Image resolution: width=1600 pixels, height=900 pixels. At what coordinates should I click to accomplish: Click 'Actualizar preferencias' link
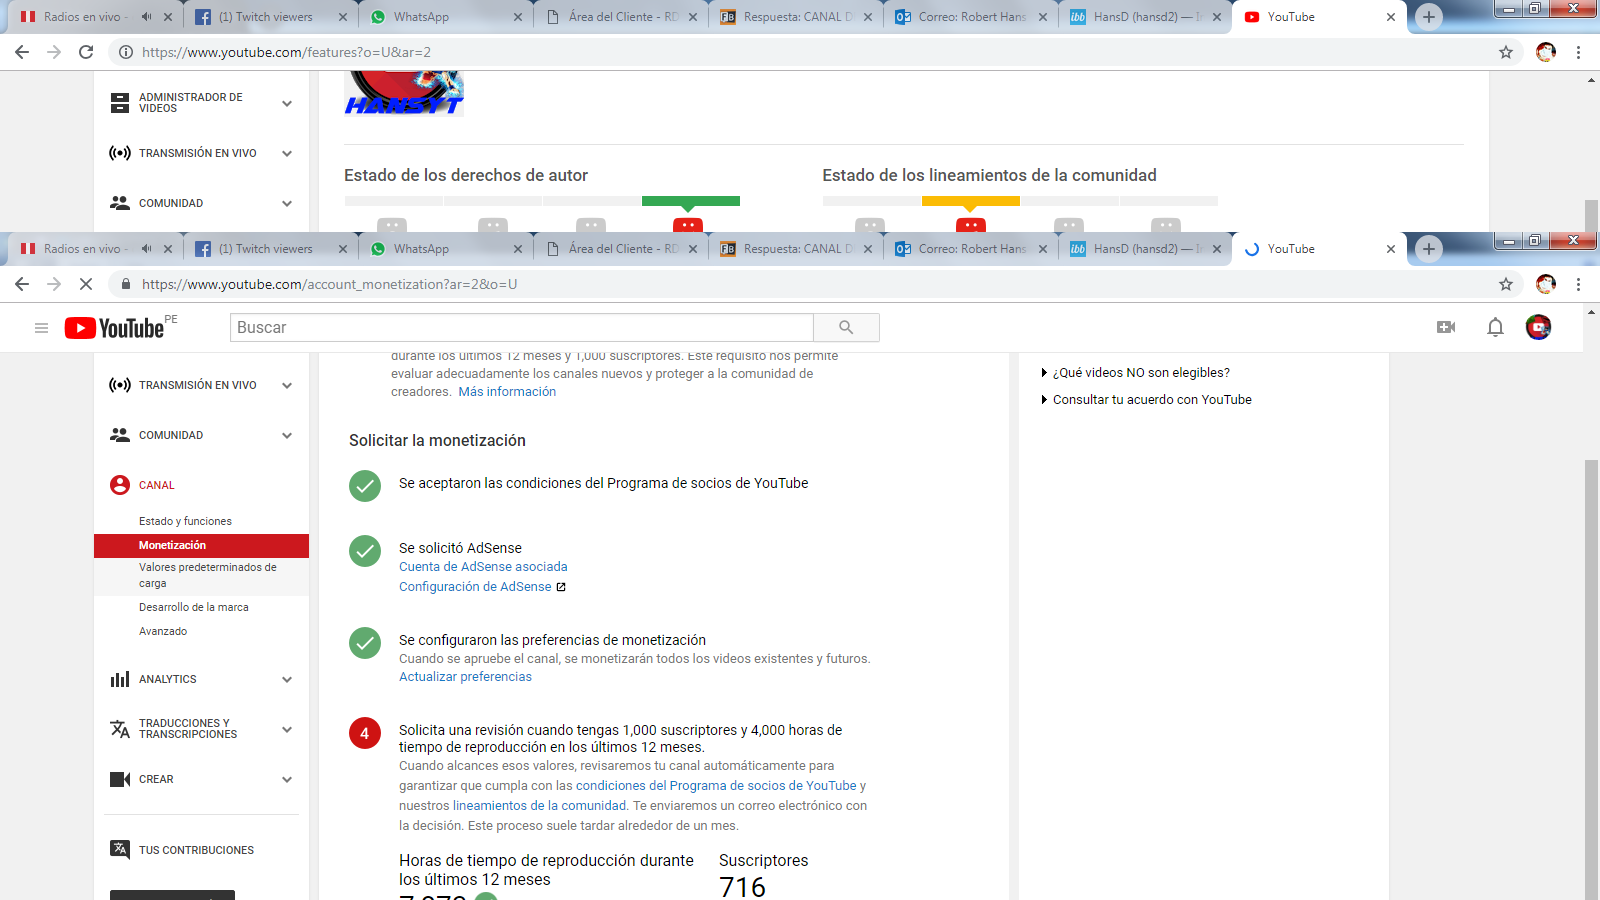(x=465, y=677)
